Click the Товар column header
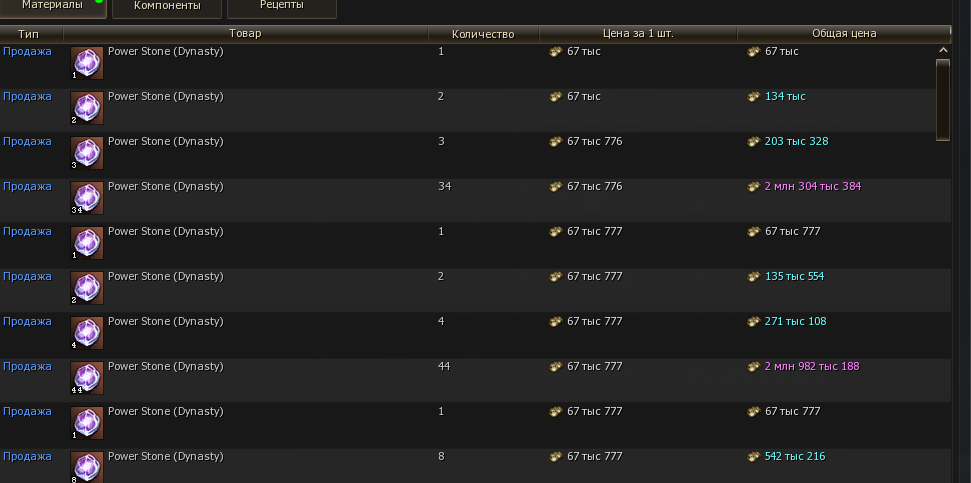 tap(245, 34)
